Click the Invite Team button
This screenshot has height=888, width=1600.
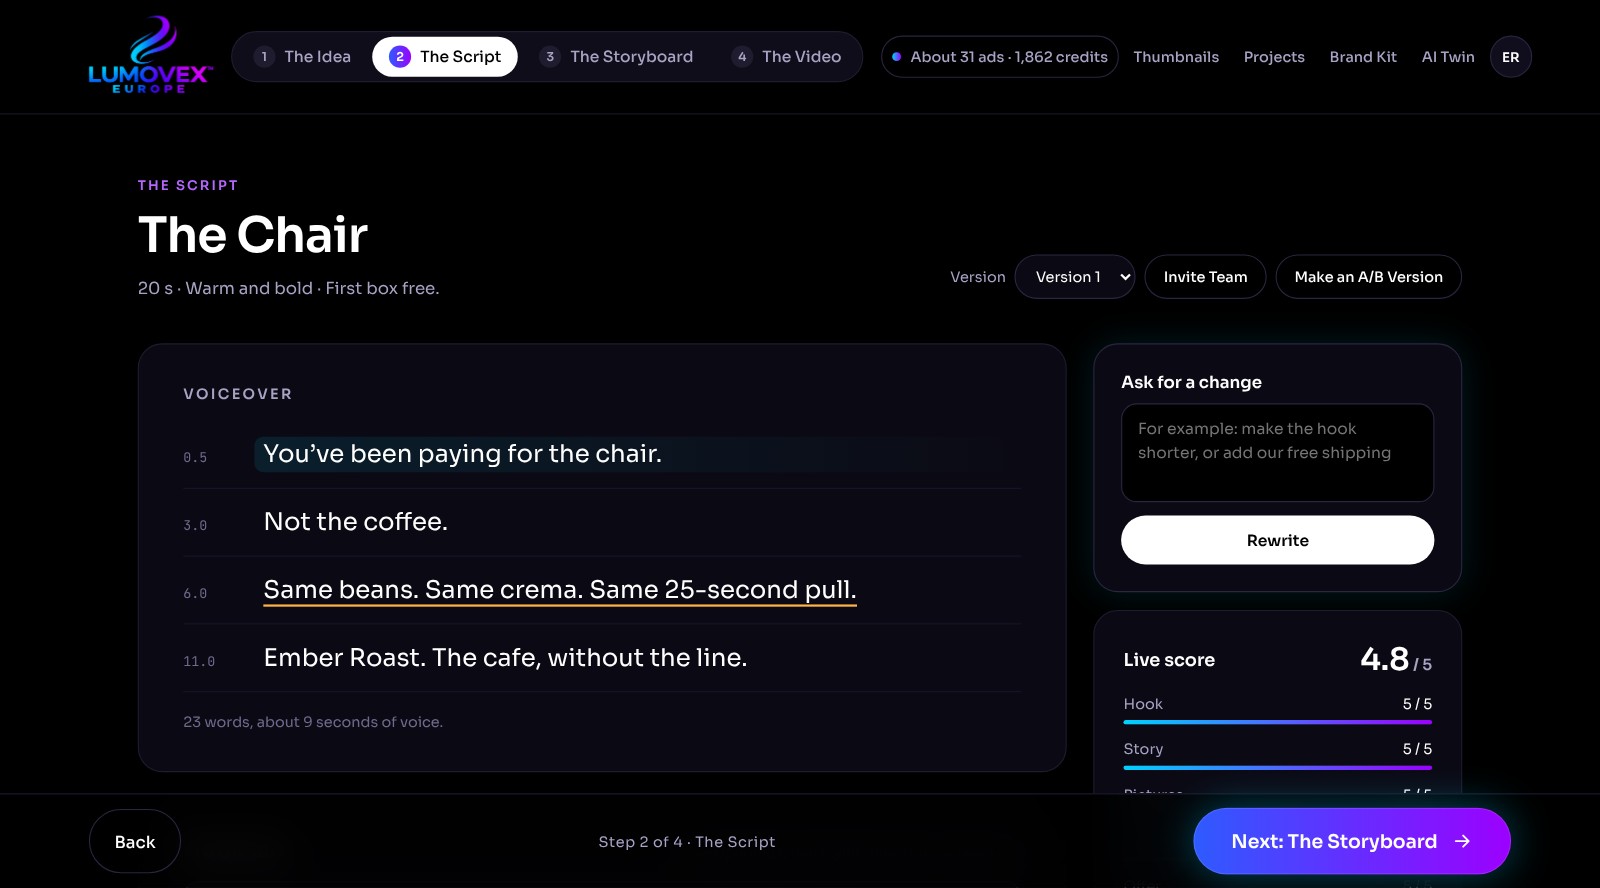(1205, 277)
